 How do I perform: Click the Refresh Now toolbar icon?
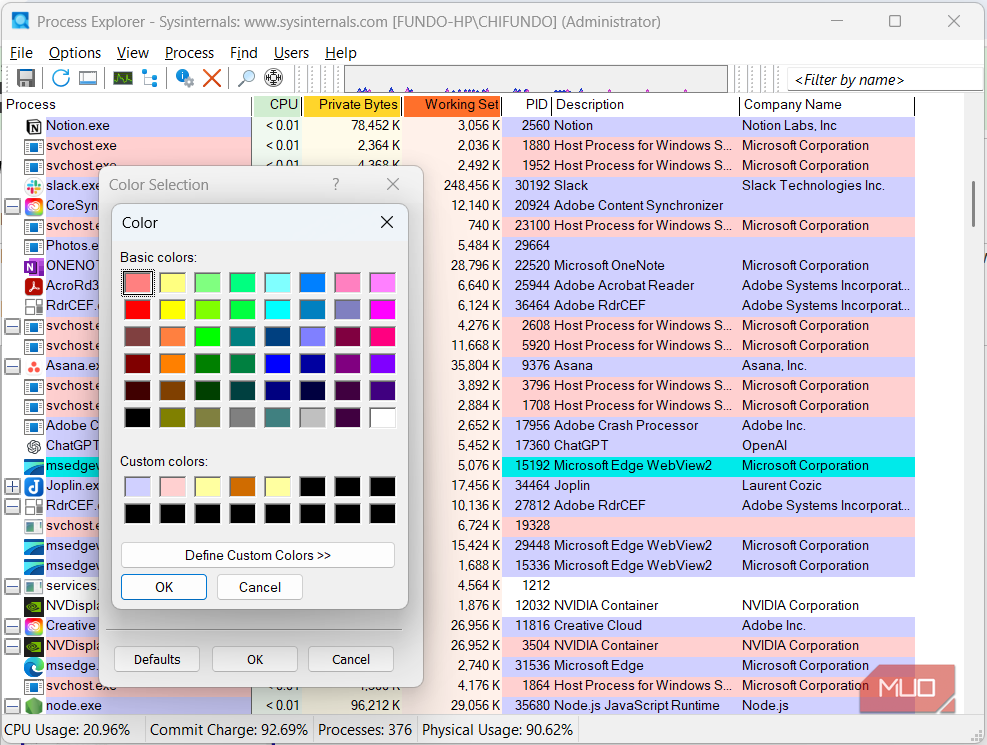[x=60, y=78]
